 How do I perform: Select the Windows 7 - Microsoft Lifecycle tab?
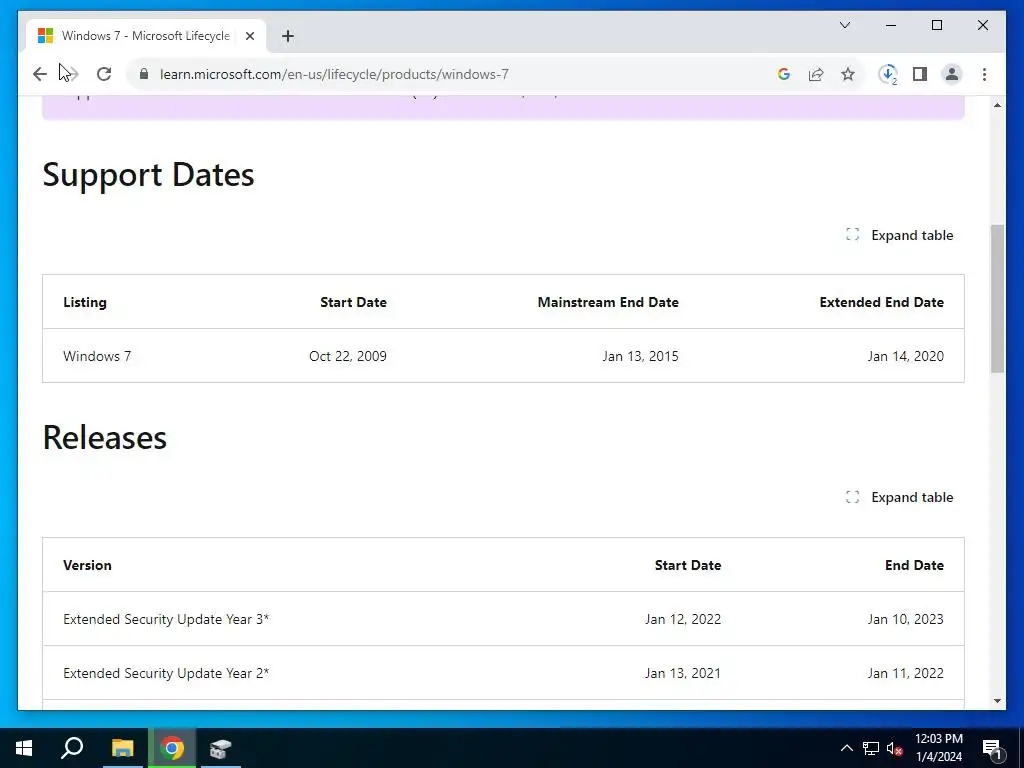click(146, 36)
